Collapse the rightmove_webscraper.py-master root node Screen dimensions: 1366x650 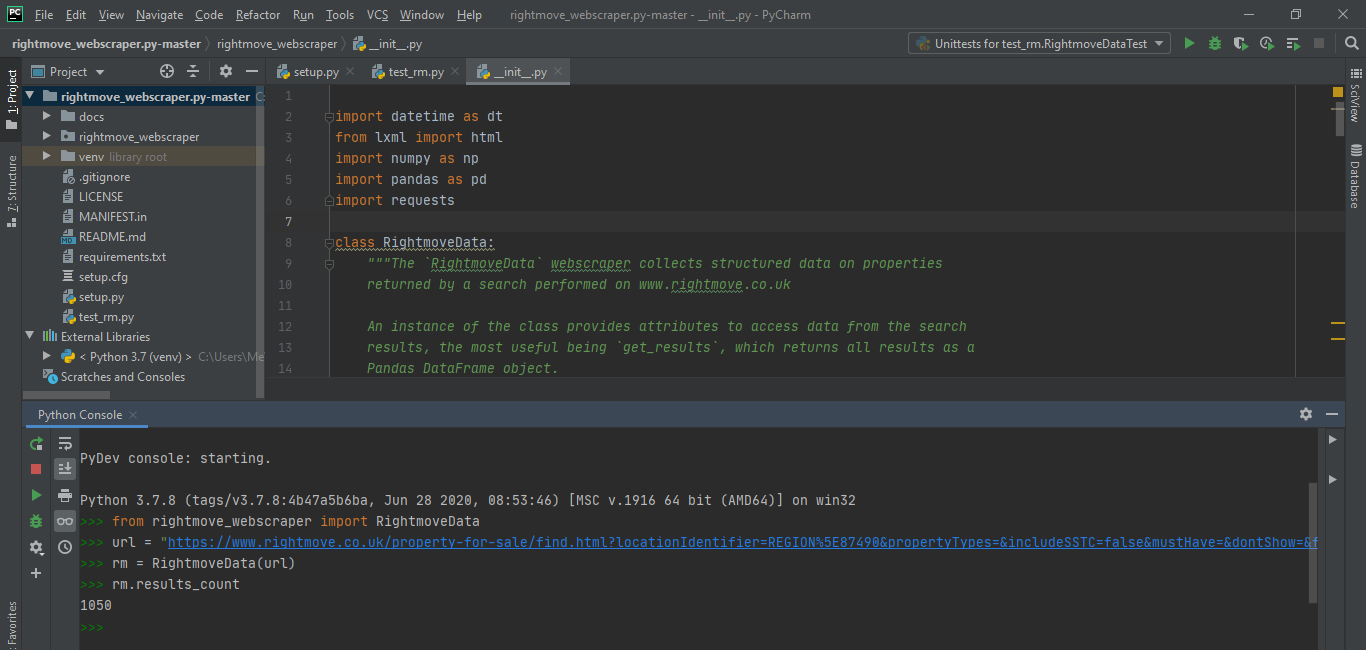(29, 96)
